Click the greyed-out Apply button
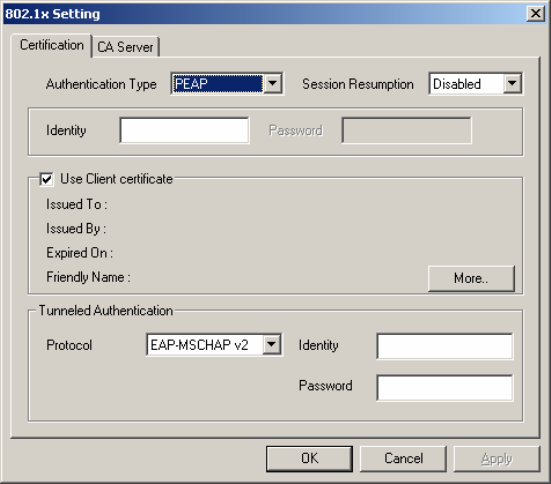 pyautogui.click(x=497, y=459)
